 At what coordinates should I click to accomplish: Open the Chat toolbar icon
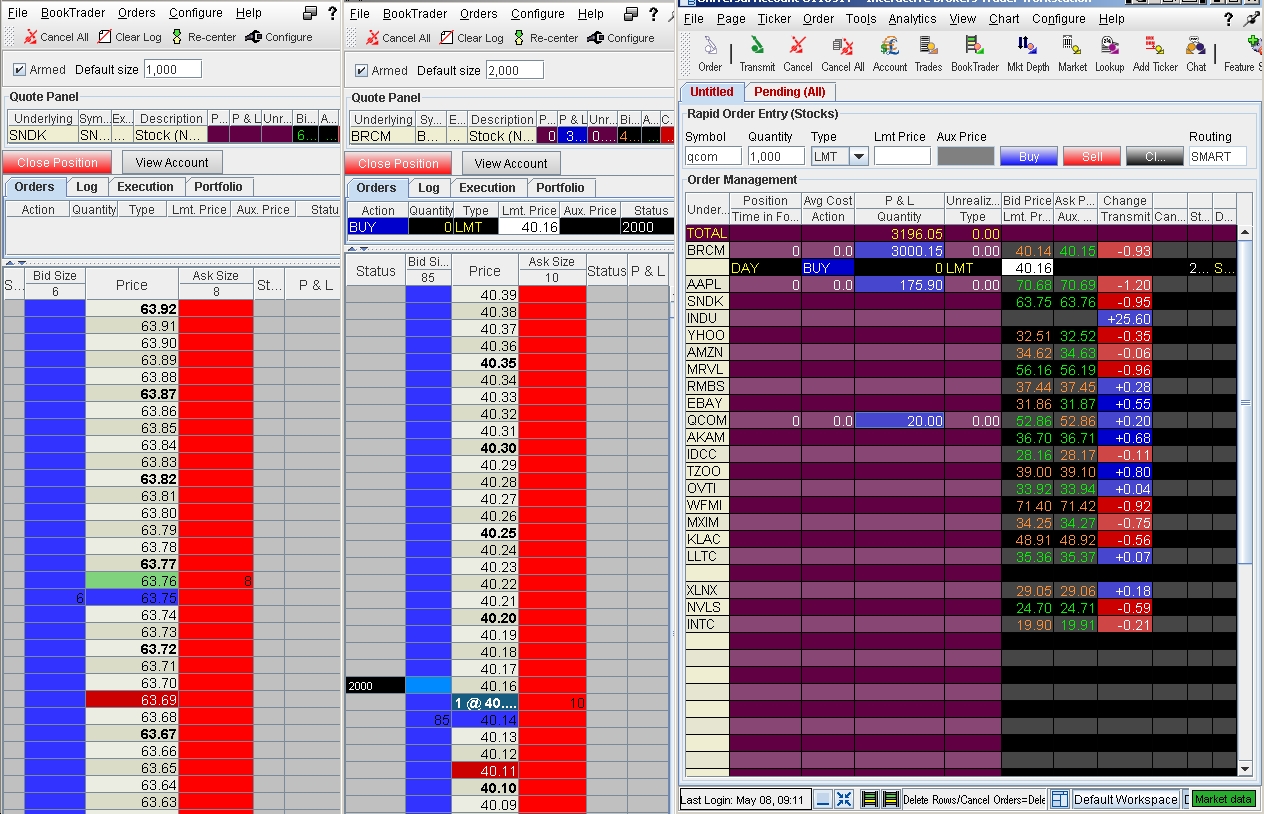click(1196, 53)
